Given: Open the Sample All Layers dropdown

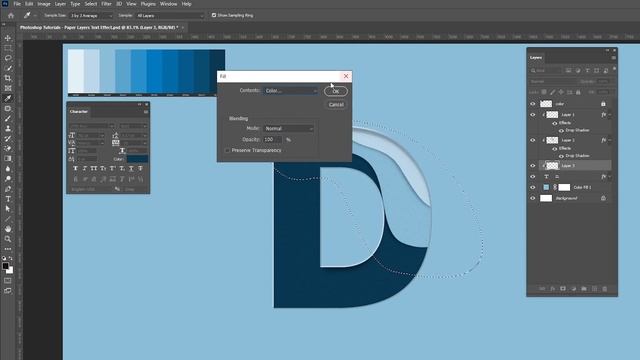Looking at the screenshot, I should point(170,16).
